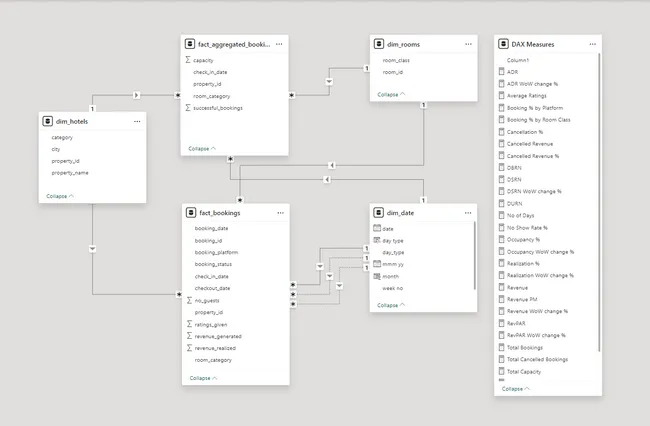Click the calendar icon next to date field

tap(376, 229)
